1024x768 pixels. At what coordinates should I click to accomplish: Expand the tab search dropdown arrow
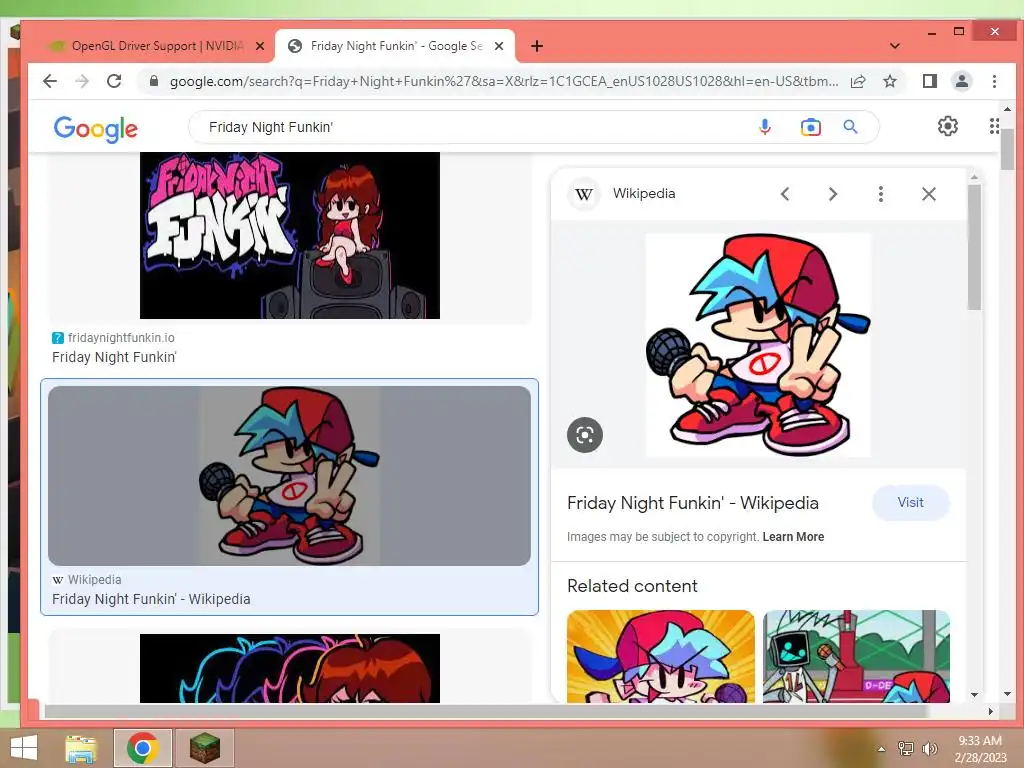895,46
